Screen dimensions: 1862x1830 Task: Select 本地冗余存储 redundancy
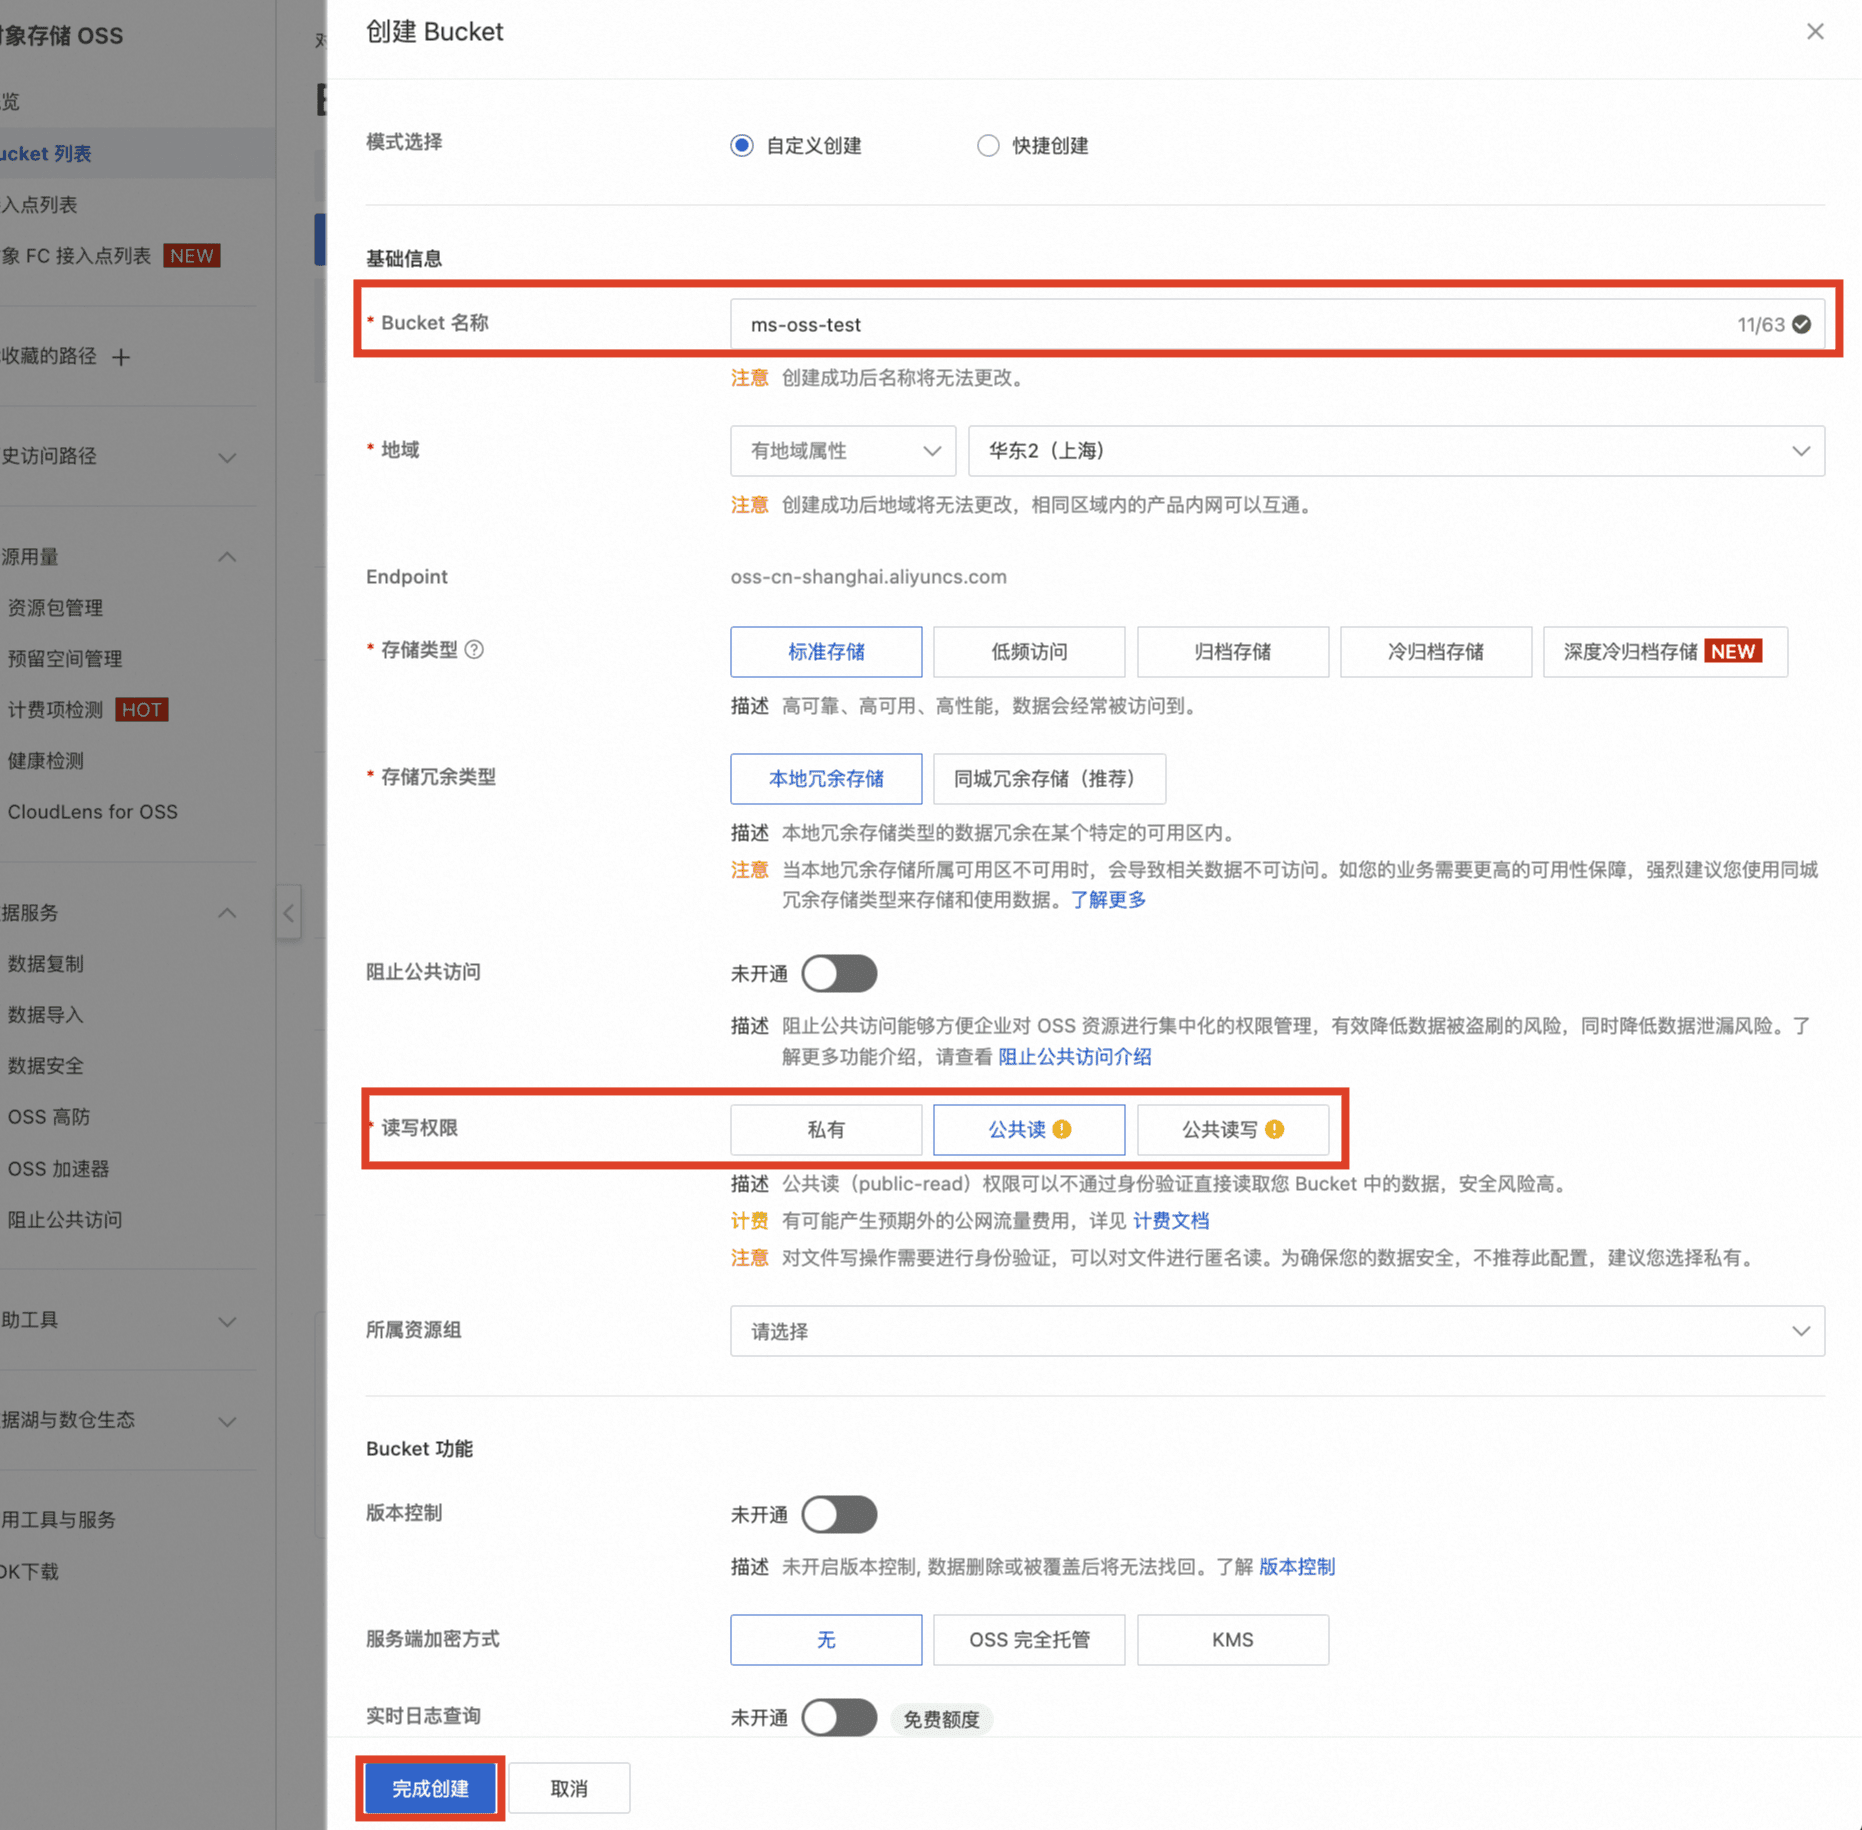826,779
